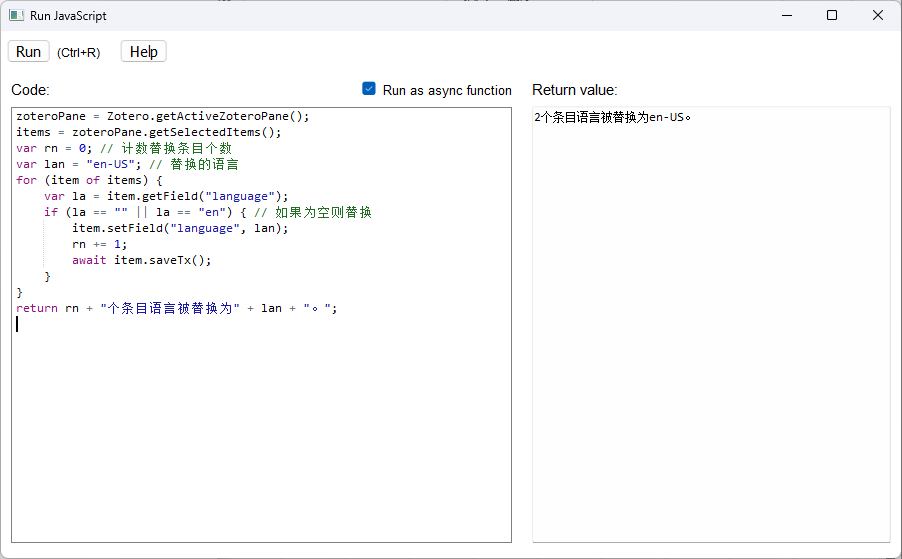Click the Run button
The width and height of the screenshot is (902, 559).
point(28,52)
